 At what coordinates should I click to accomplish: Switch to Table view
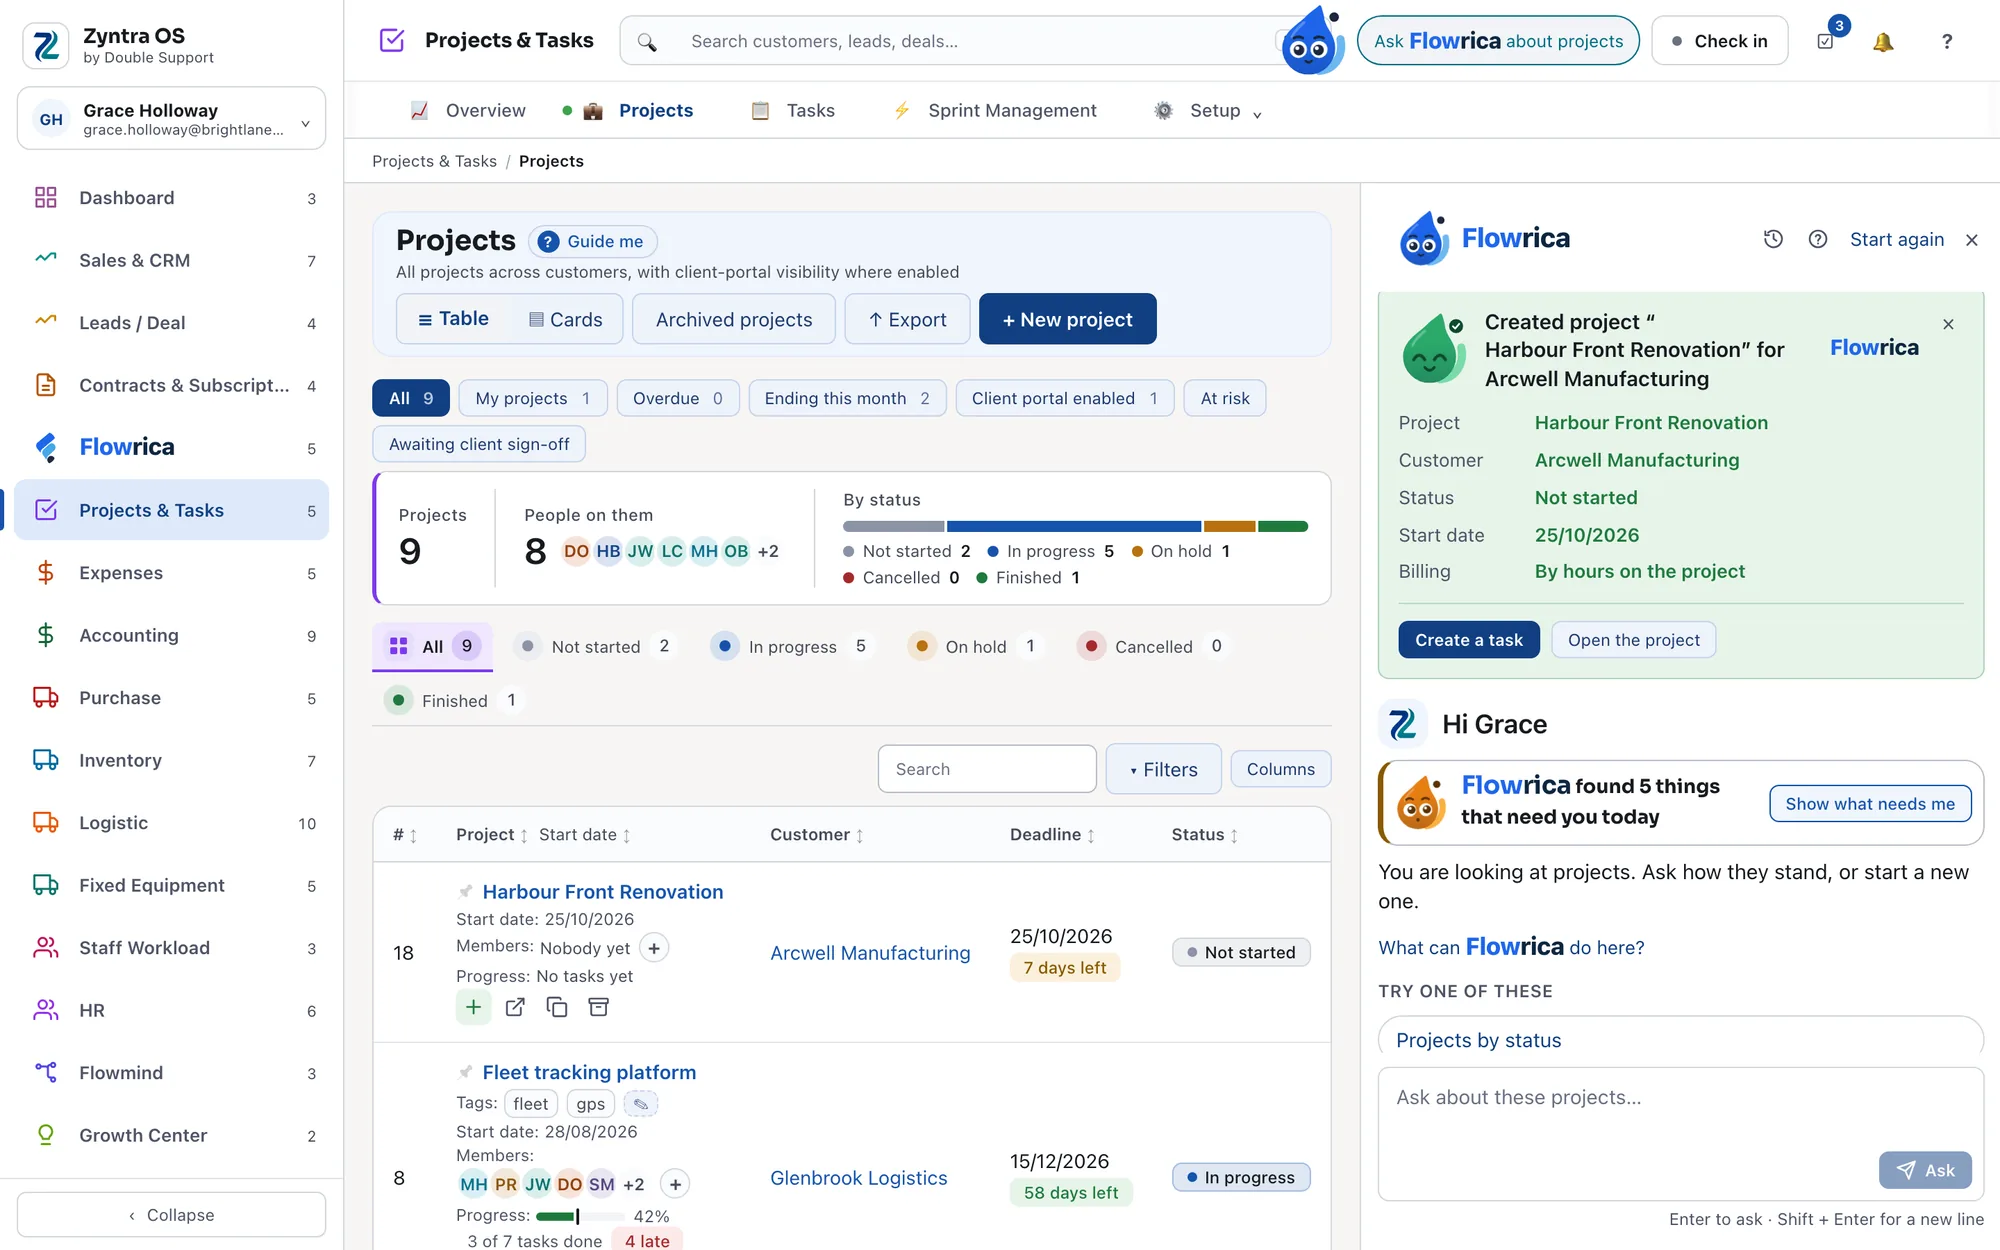tap(453, 319)
